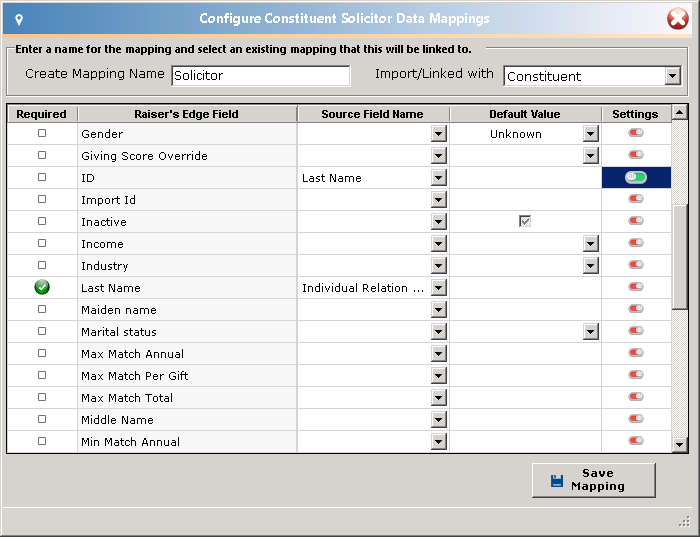Screen dimensions: 700x537
Task: Open Default Value dropdown for Giving Score Override
Action: click(x=591, y=155)
